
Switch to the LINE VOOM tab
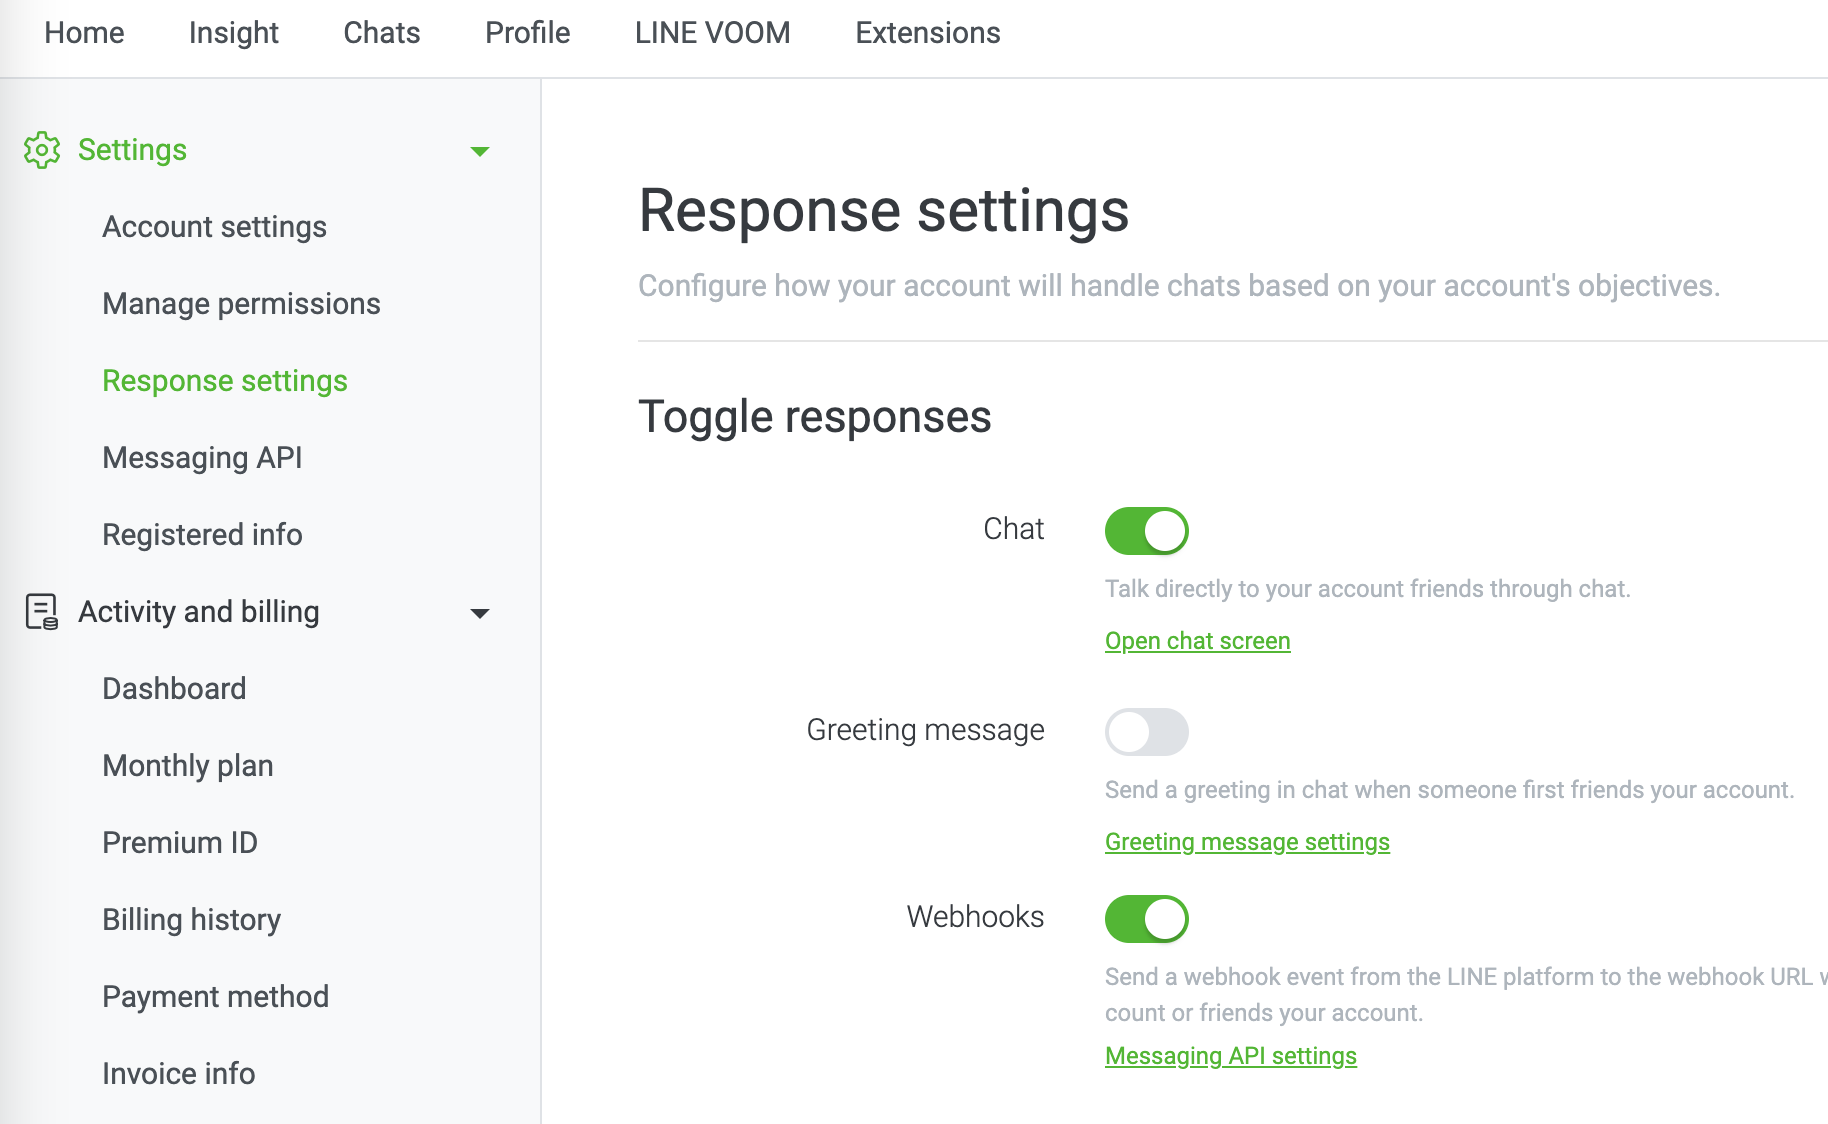(x=712, y=33)
